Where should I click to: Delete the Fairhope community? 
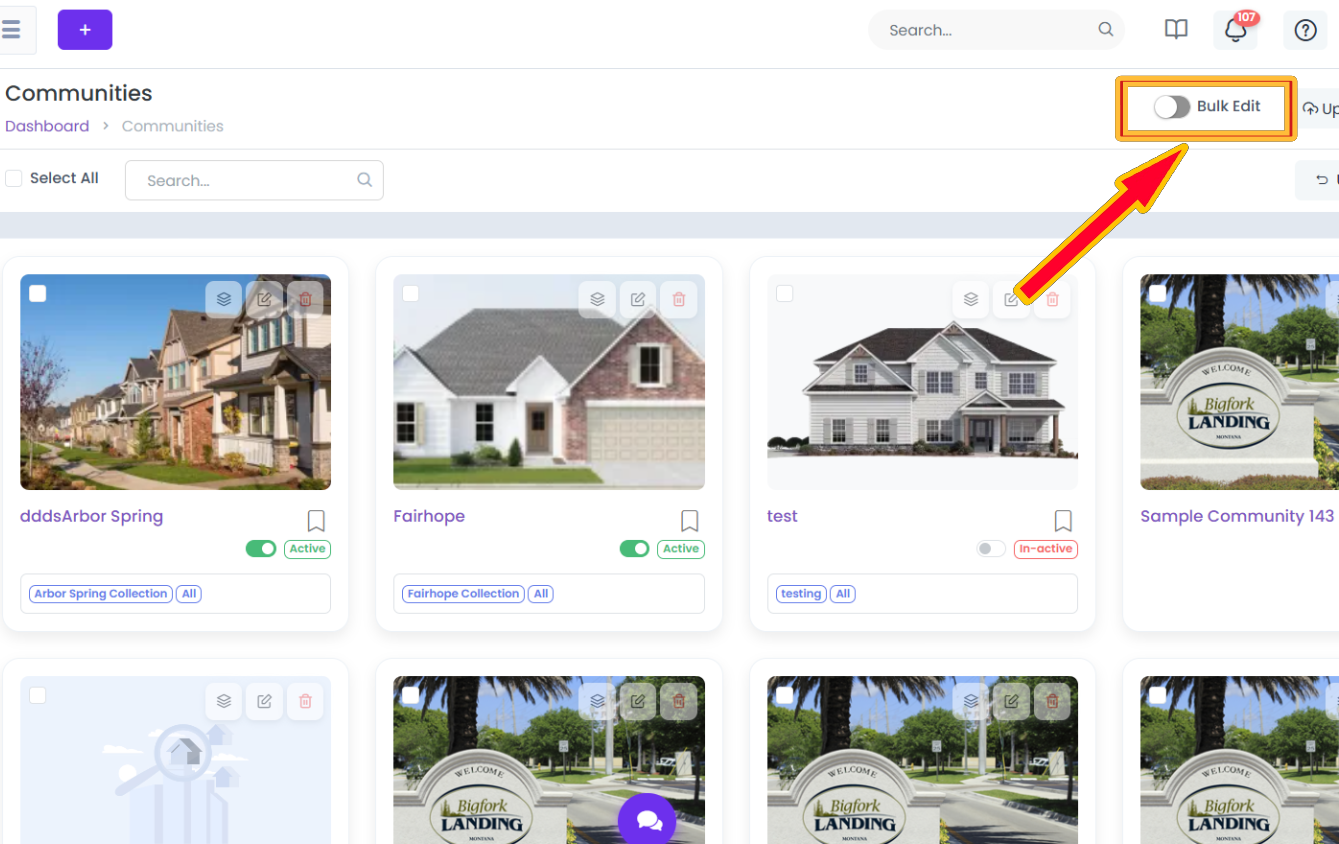(x=679, y=299)
